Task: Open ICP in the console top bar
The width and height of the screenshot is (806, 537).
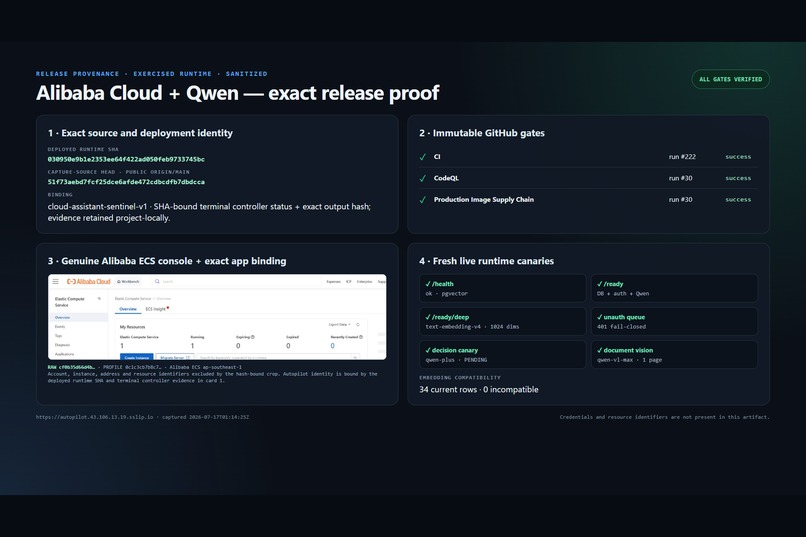Action: [x=349, y=282]
